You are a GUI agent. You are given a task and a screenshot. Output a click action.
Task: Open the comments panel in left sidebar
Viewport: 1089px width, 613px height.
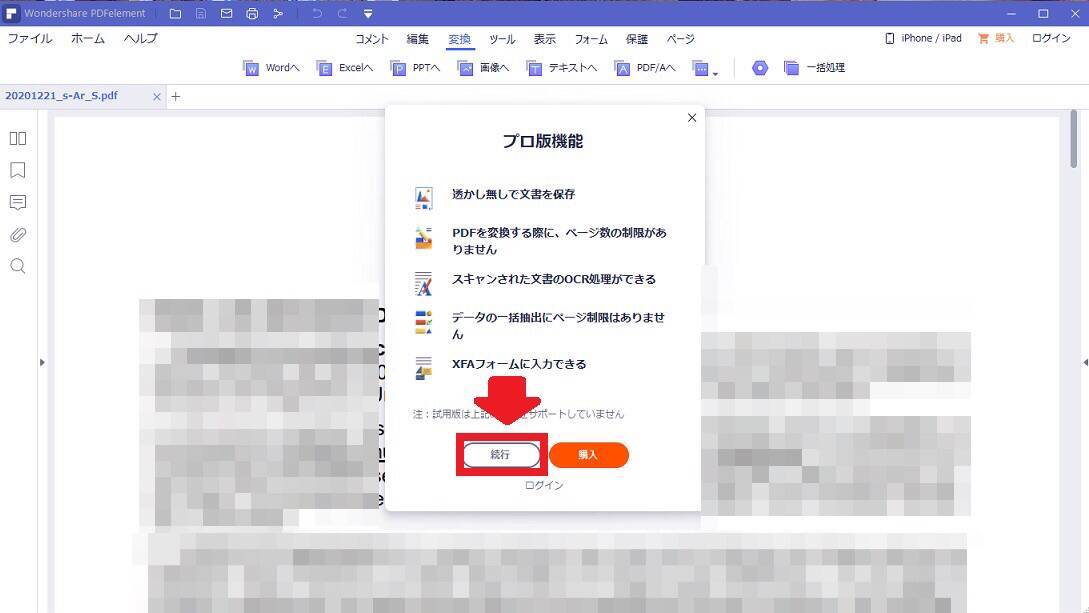(18, 202)
